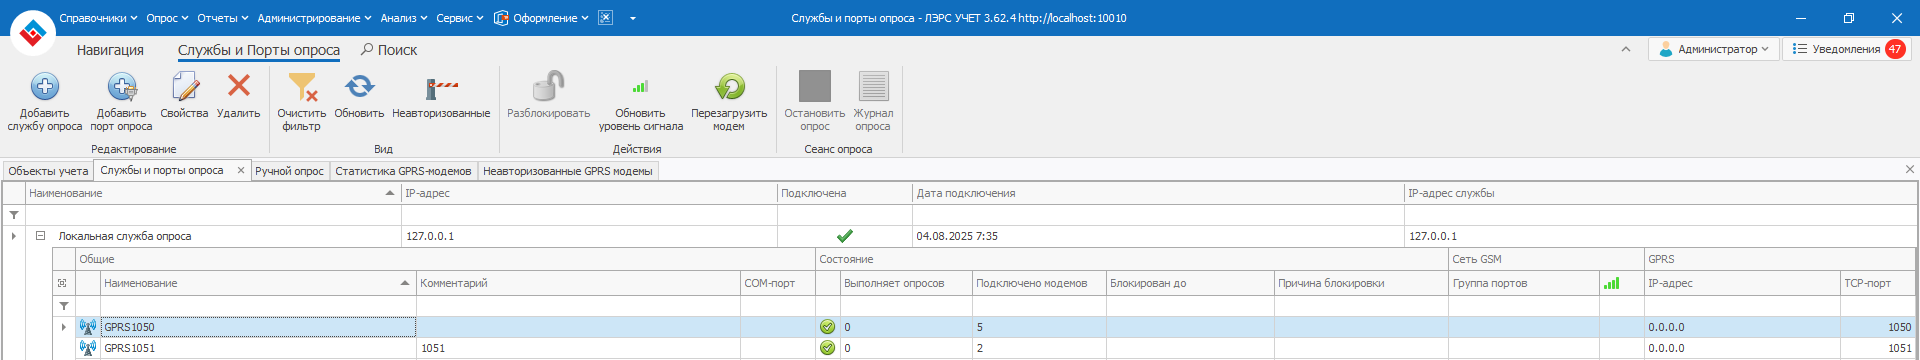The height and width of the screenshot is (360, 1920).
Task: Open the Администратор user dropdown
Action: click(1713, 49)
